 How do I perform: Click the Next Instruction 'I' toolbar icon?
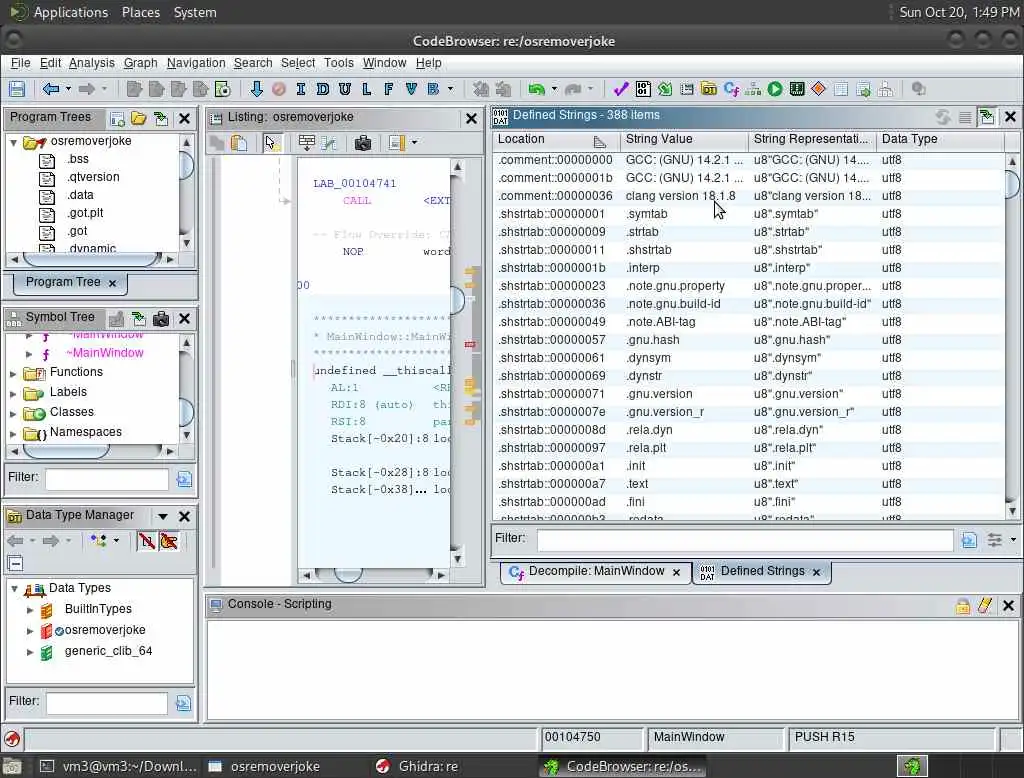[300, 89]
